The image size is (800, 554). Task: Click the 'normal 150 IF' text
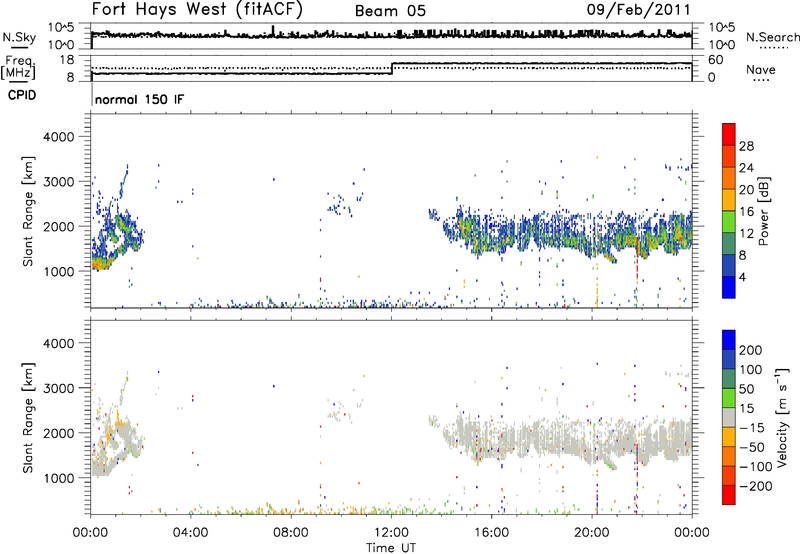[139, 99]
